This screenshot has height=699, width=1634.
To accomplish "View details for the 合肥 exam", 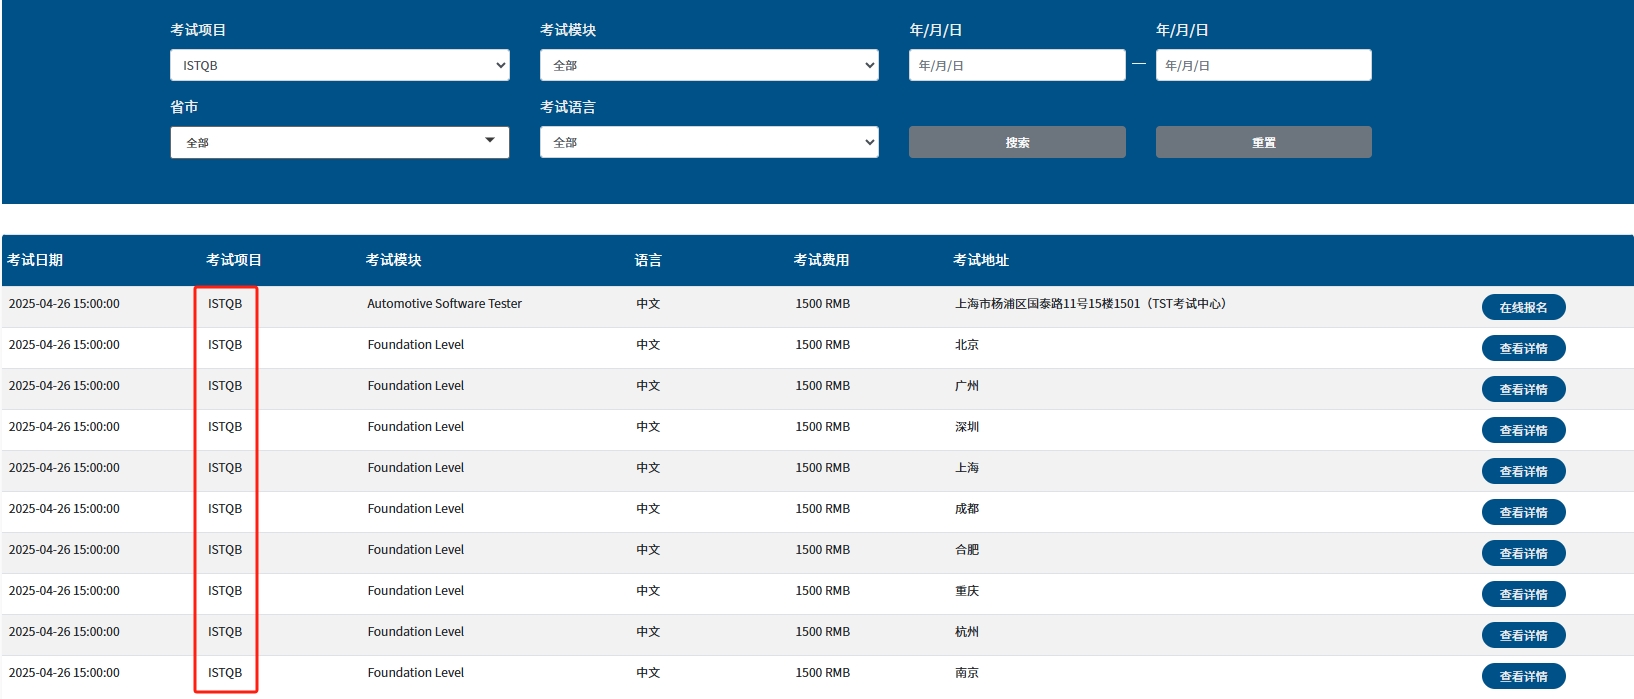I will tap(1523, 553).
